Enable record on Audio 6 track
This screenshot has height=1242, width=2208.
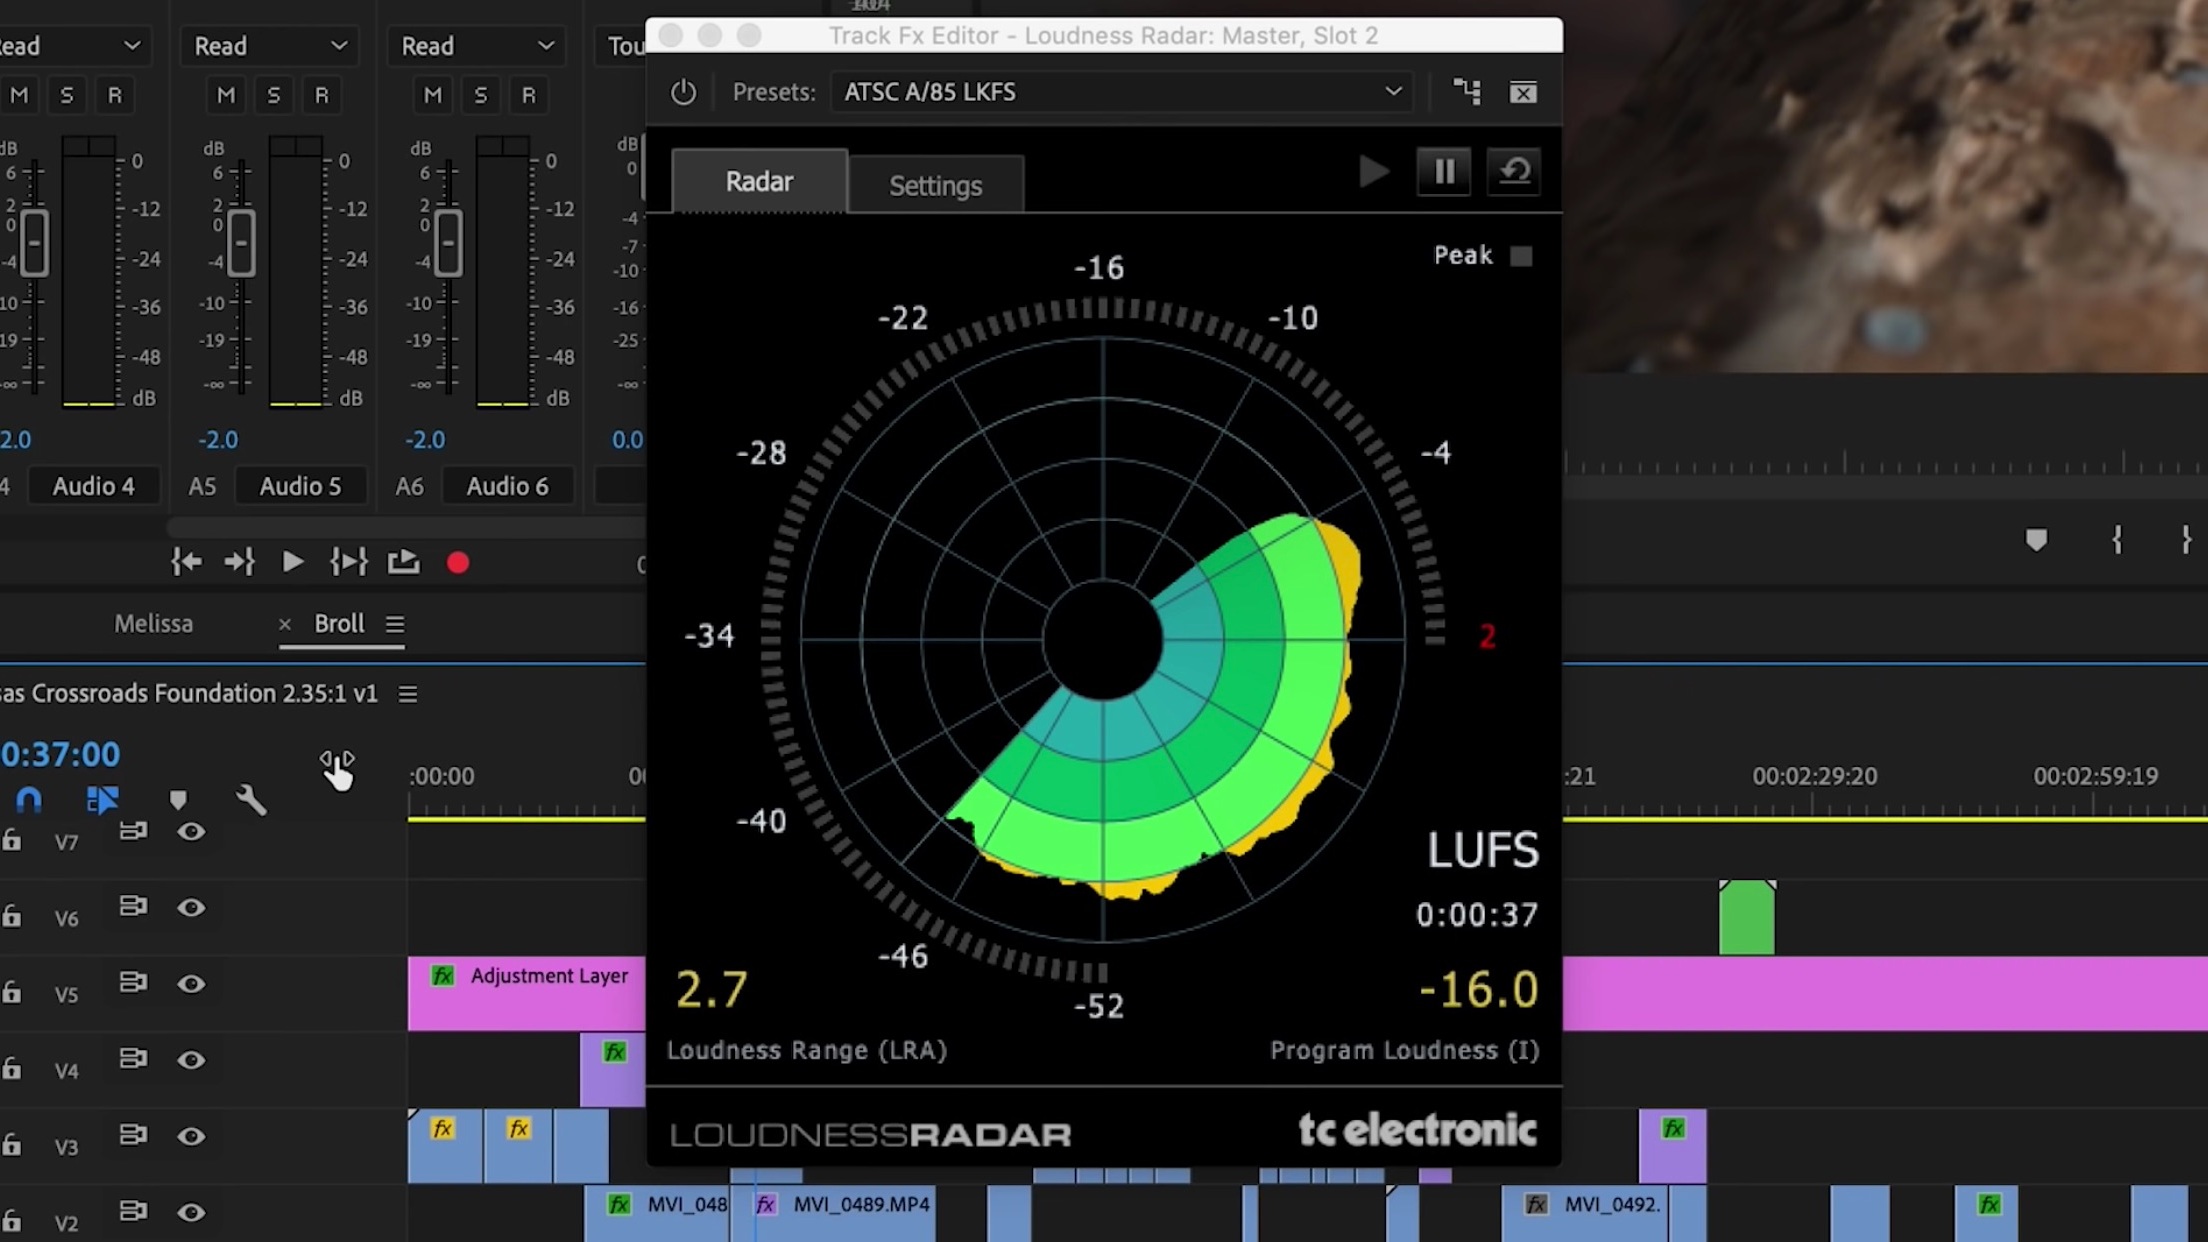point(529,95)
